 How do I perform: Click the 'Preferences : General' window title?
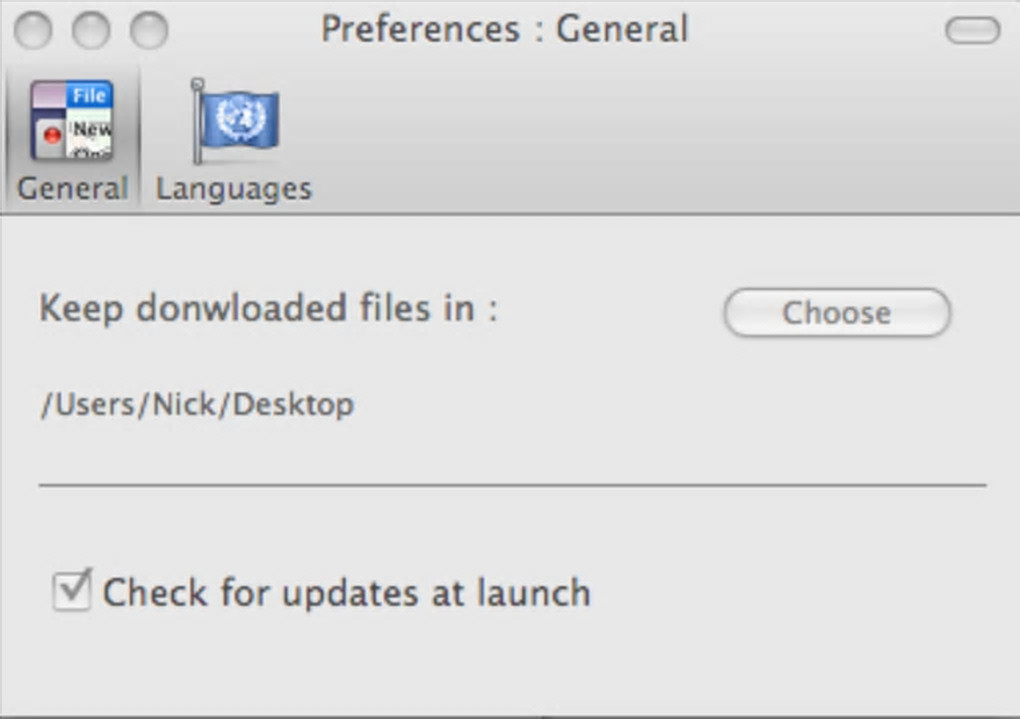coord(504,29)
